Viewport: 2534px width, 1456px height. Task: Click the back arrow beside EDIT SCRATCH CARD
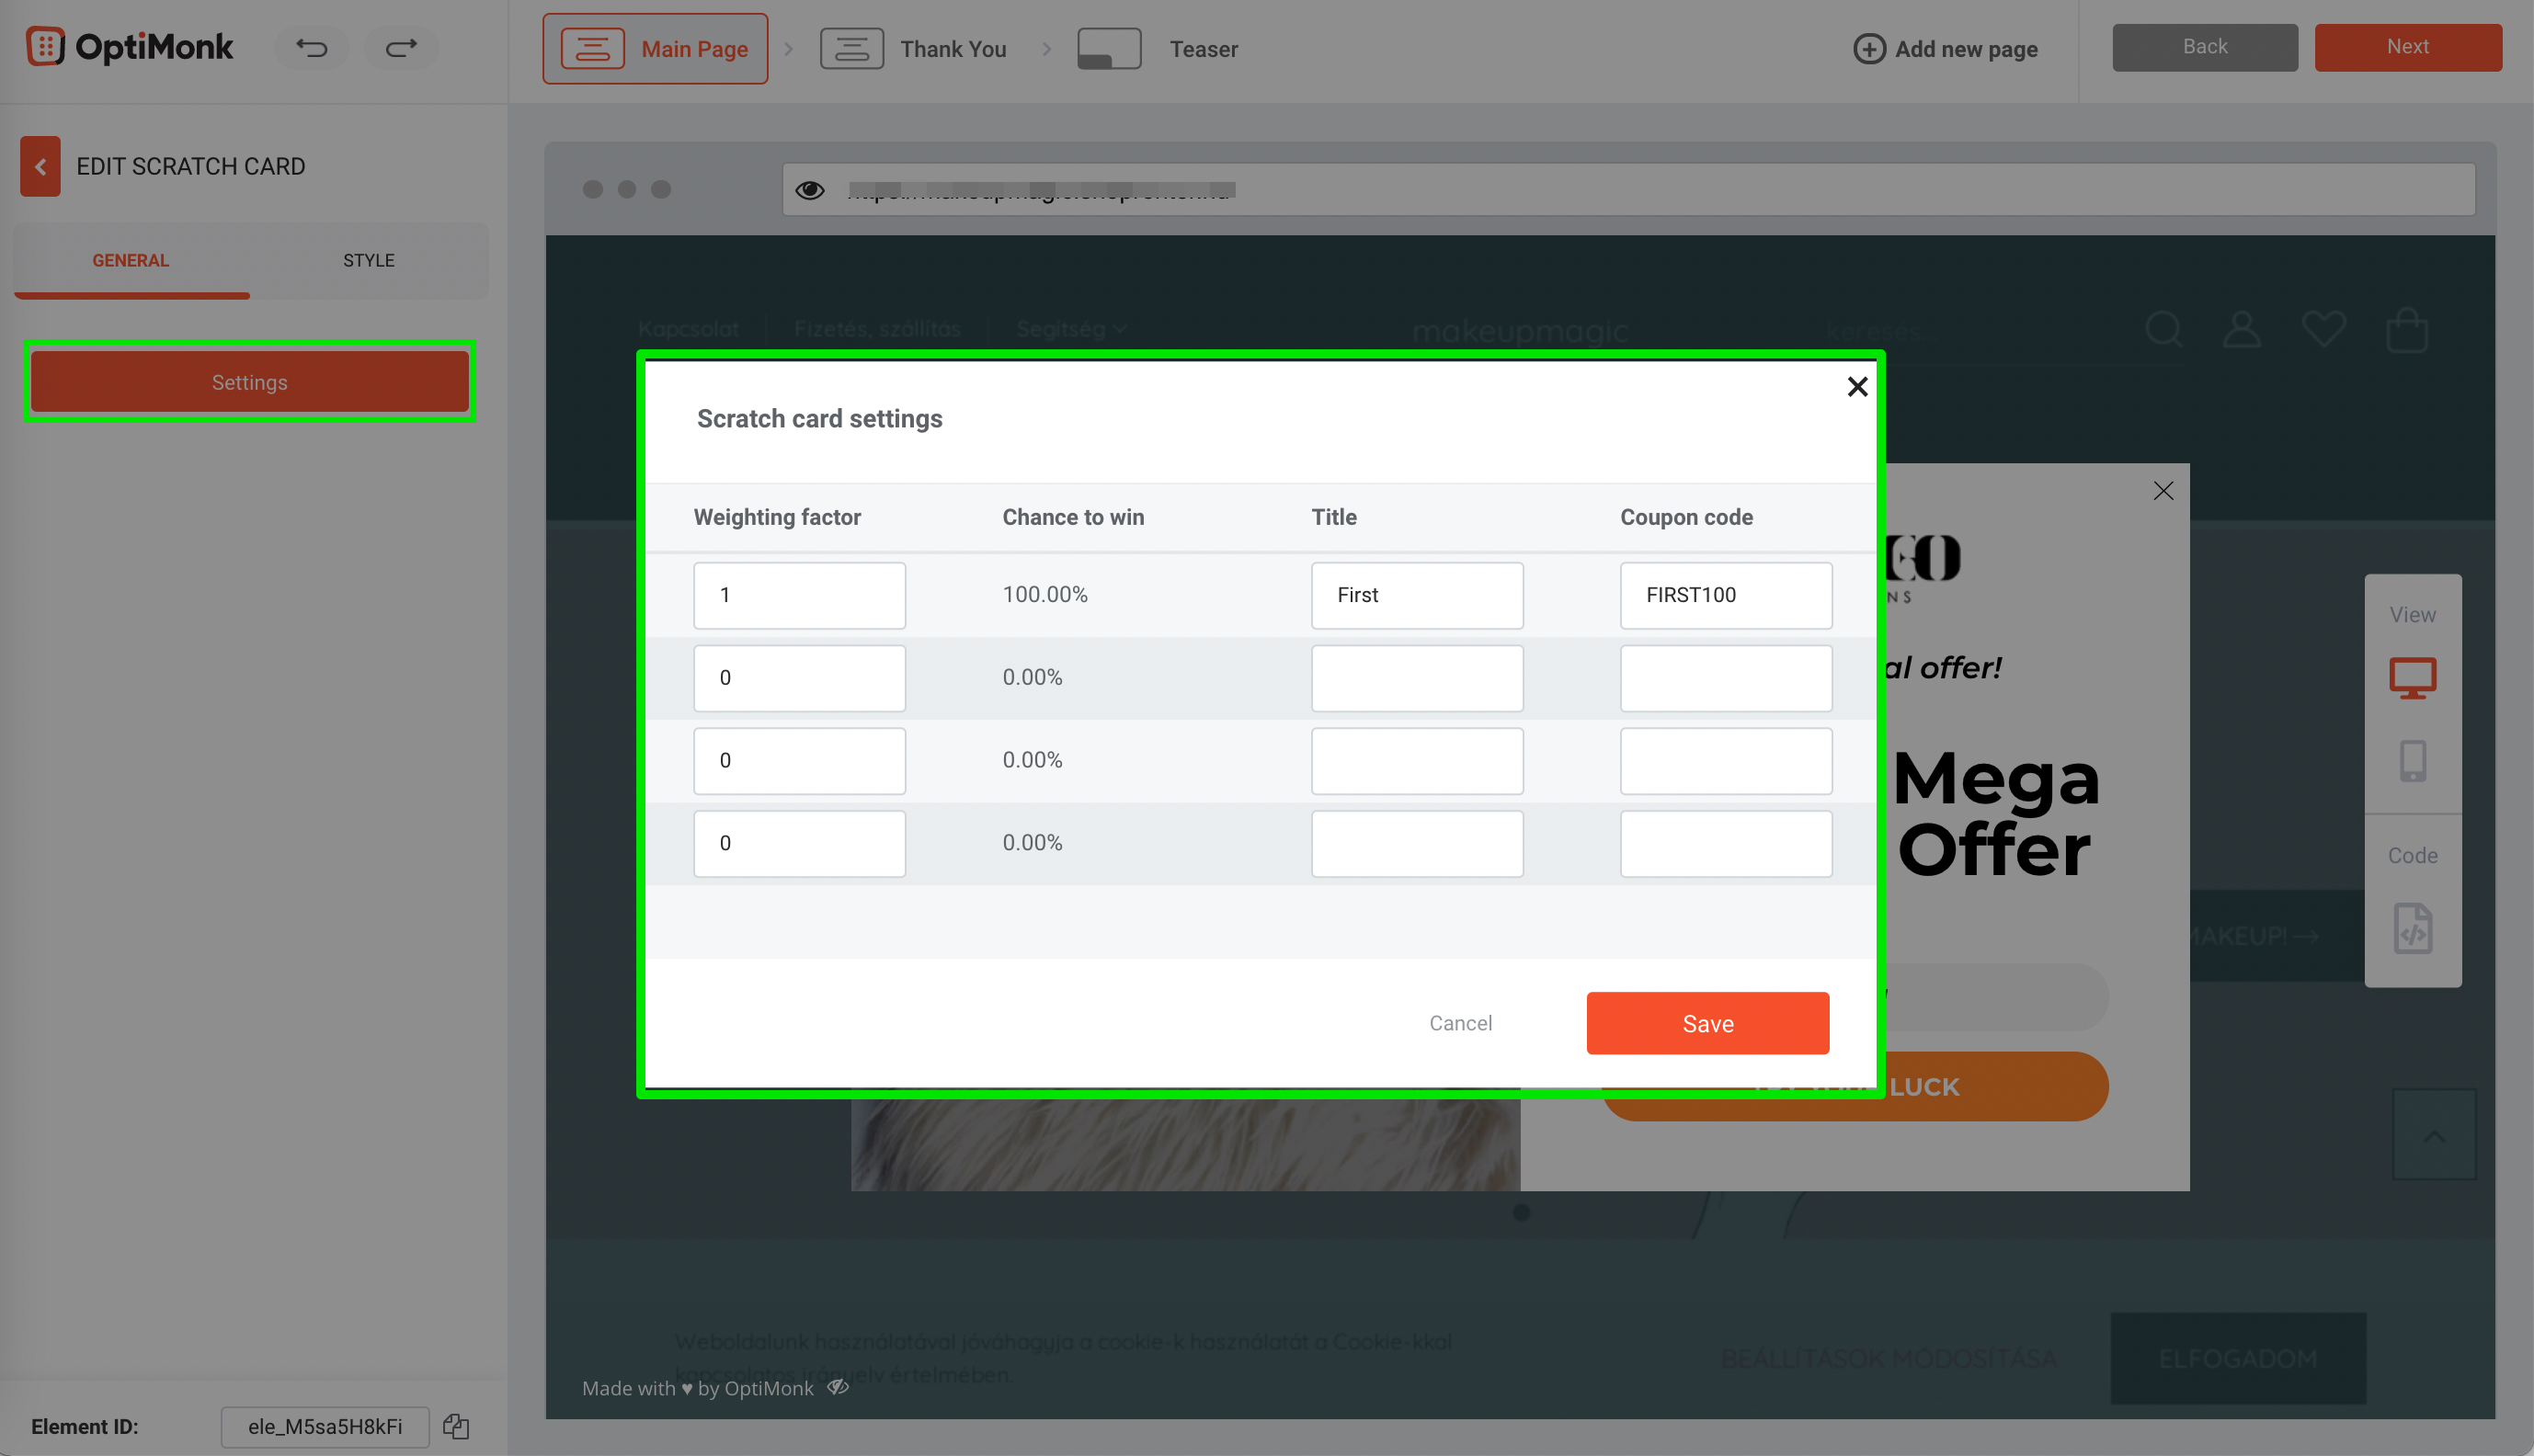(40, 166)
